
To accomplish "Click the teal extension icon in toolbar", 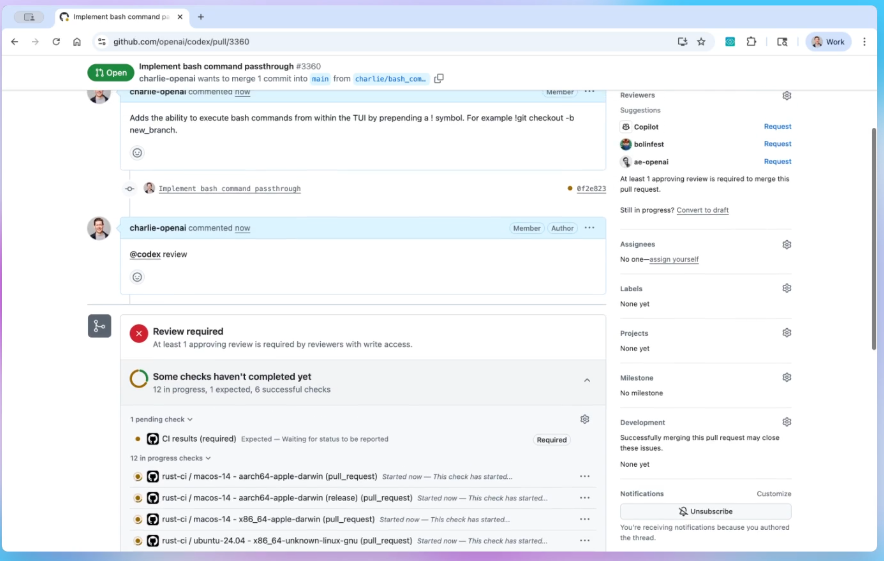I will pyautogui.click(x=730, y=42).
